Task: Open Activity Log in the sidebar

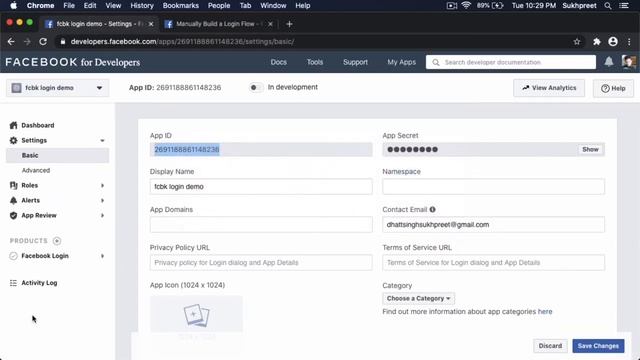Action: (x=39, y=283)
